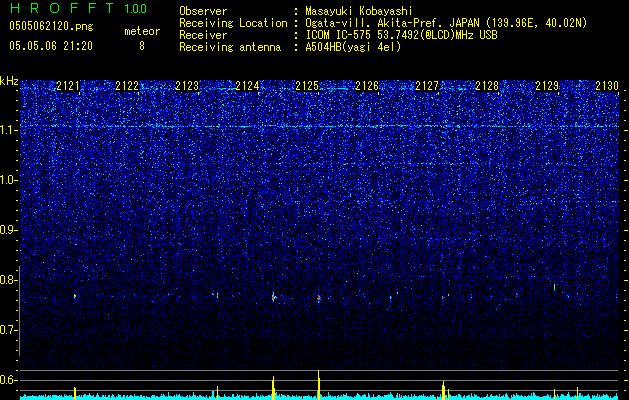Click the 0.7 kHz axis label

coord(9,330)
